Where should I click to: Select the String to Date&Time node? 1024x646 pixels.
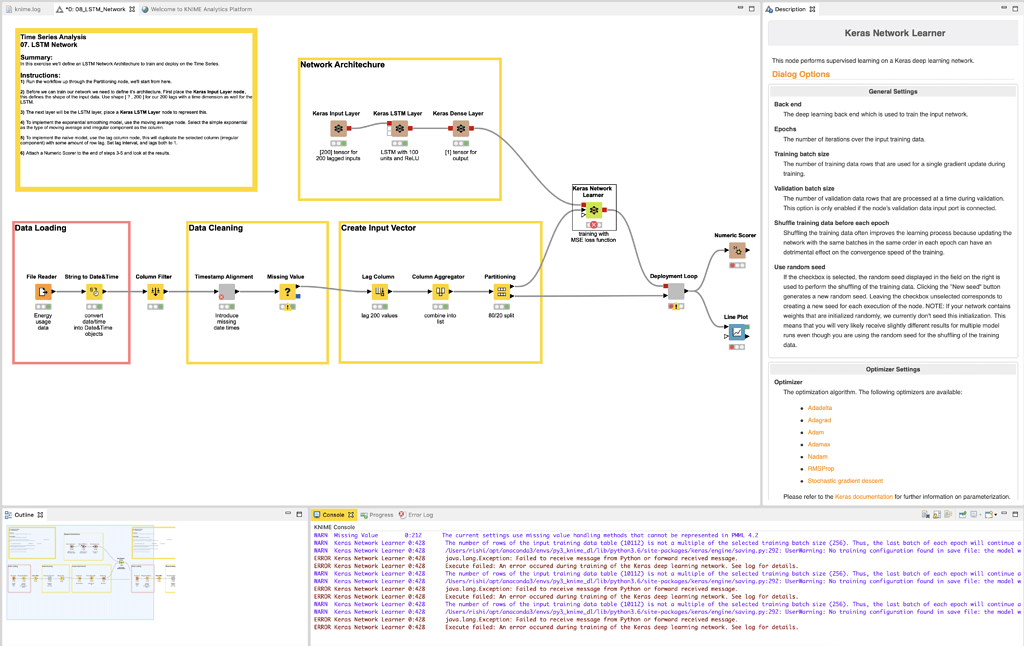click(x=93, y=291)
